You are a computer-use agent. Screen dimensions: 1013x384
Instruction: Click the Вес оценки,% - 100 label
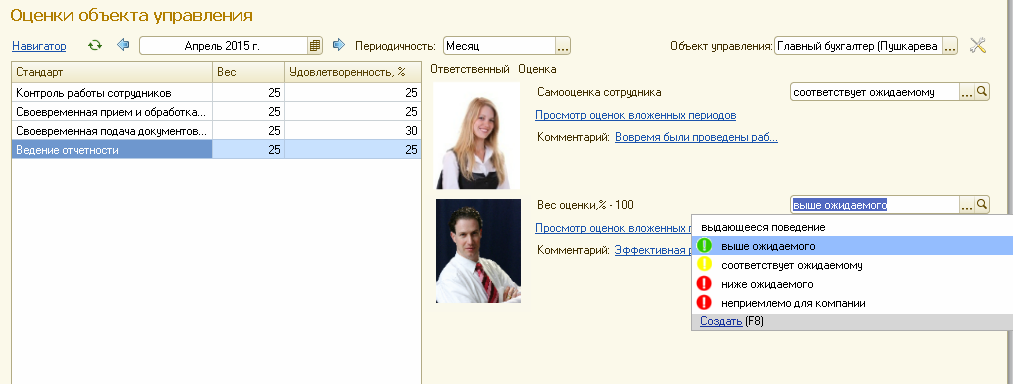coord(585,205)
